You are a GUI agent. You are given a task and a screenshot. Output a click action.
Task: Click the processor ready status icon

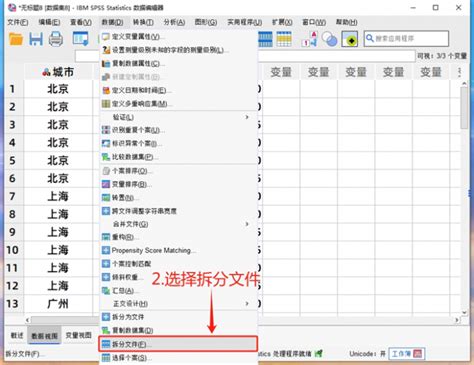click(319, 353)
